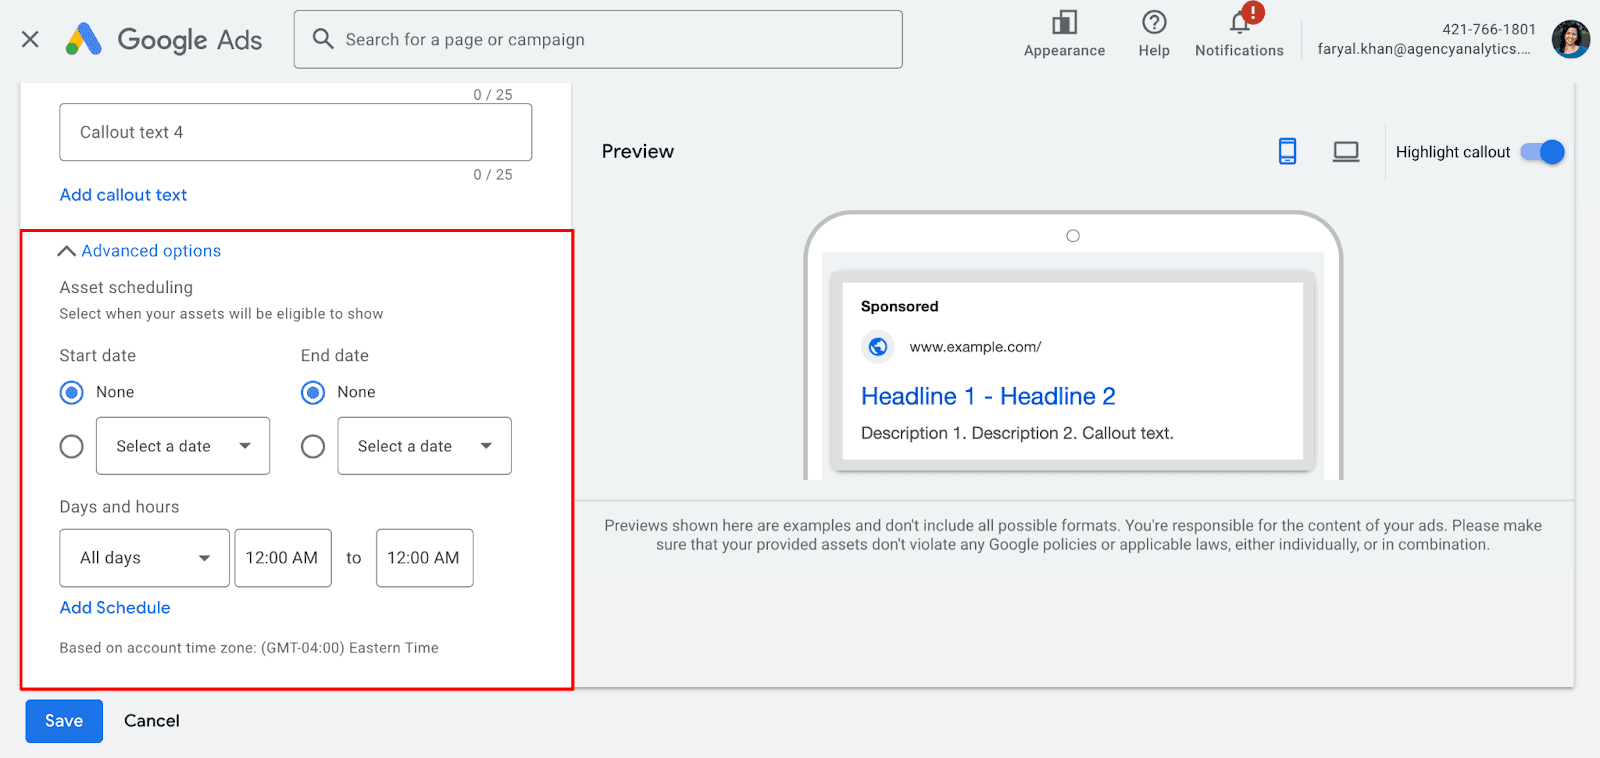The image size is (1600, 758).
Task: Switch preview to mobile device
Action: point(1287,151)
